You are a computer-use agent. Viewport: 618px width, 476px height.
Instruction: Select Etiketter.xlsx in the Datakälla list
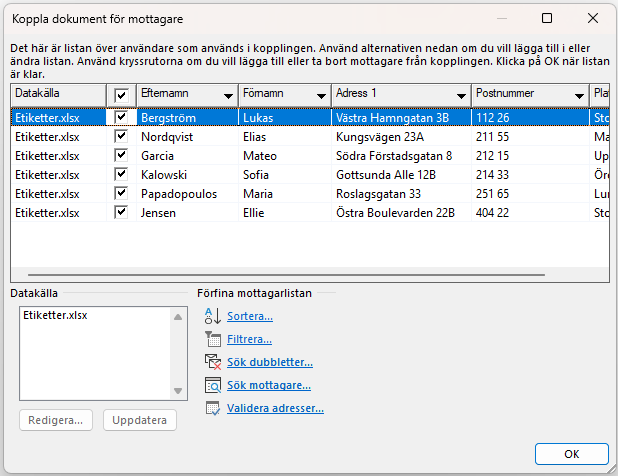click(58, 316)
